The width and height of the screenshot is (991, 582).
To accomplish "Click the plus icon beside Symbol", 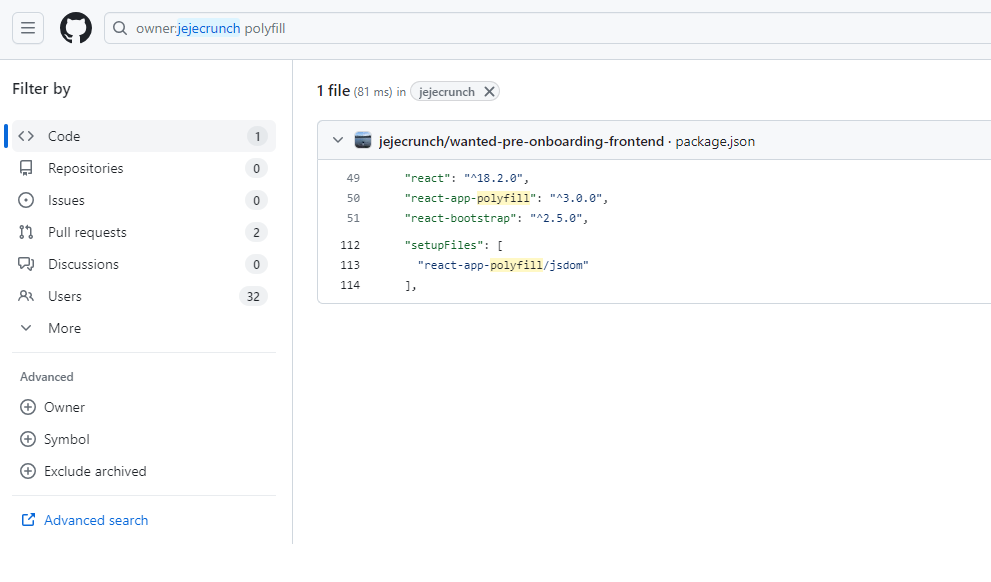I will pos(28,439).
